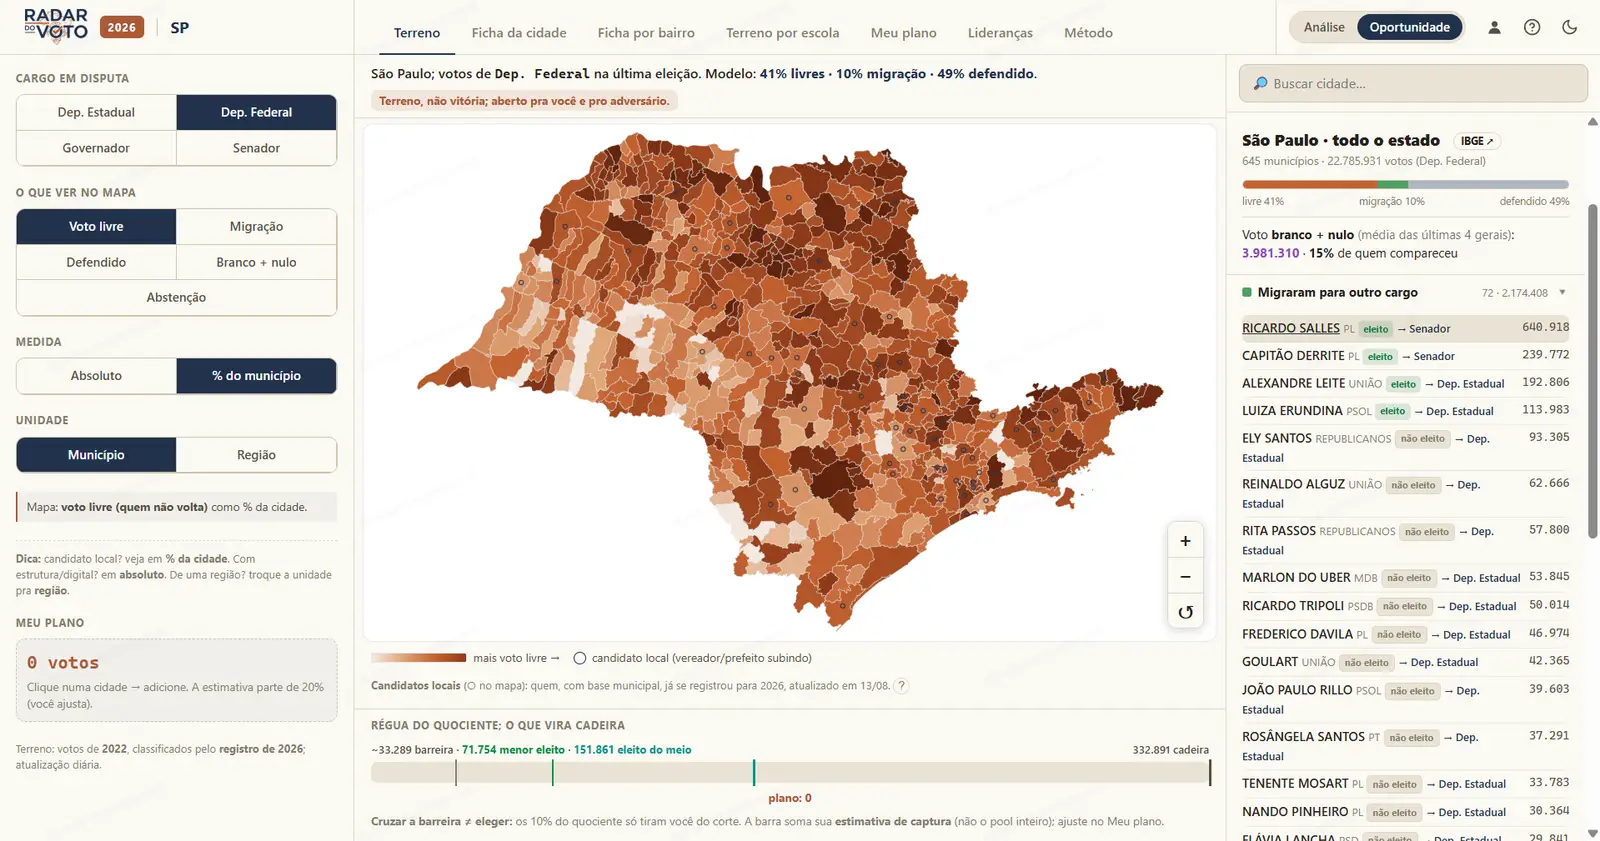Focus the Buscar cidade search field

click(1413, 84)
